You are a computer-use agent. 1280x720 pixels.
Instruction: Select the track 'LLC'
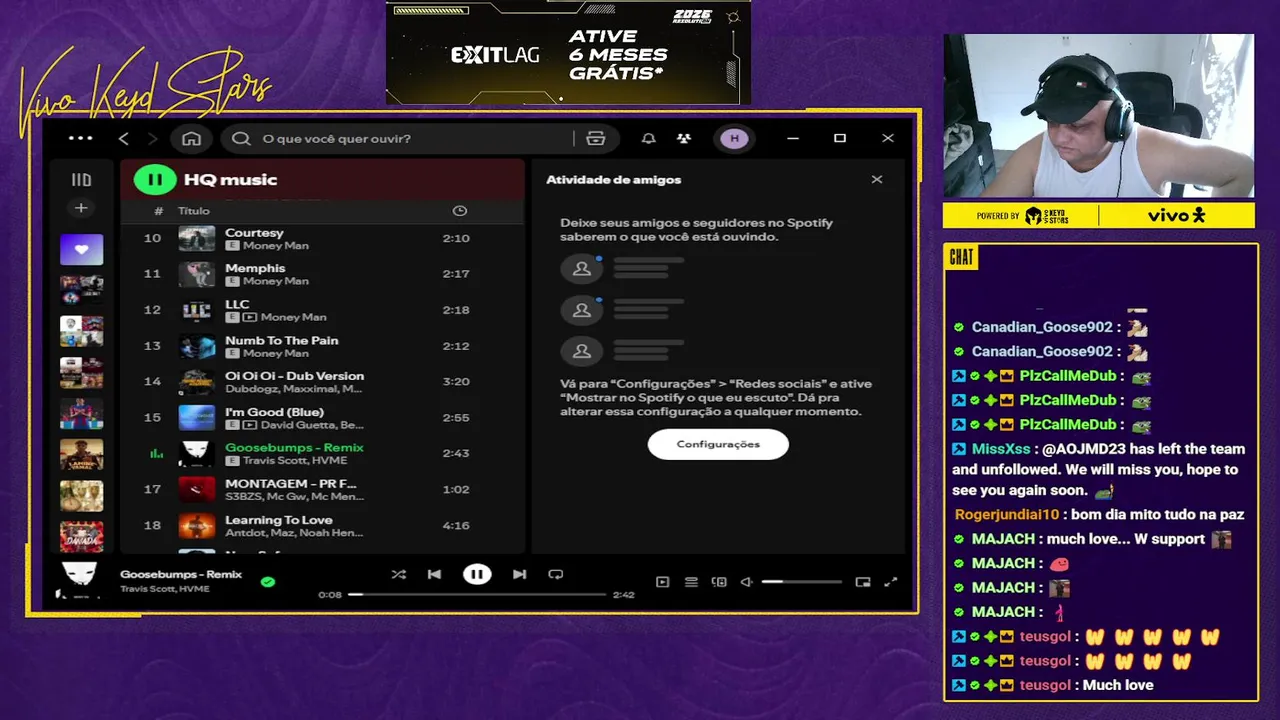[237, 304]
